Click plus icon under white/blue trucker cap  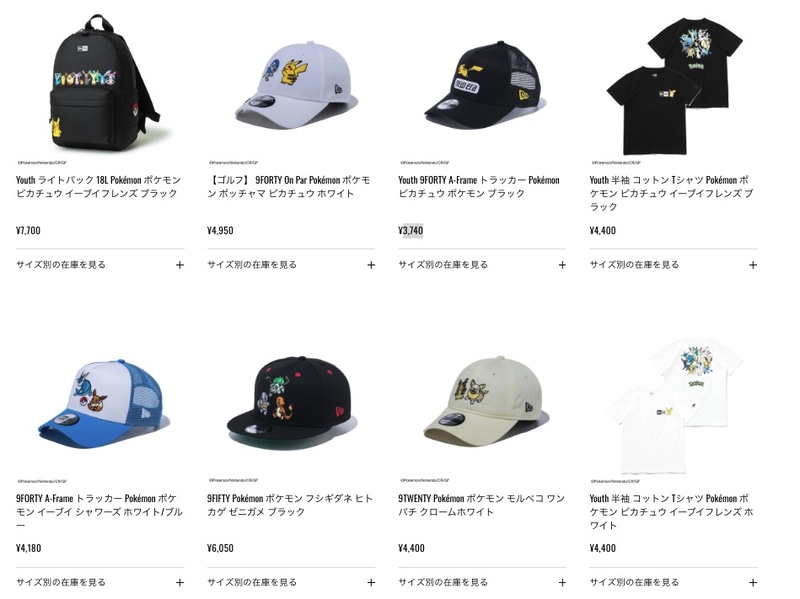click(180, 583)
